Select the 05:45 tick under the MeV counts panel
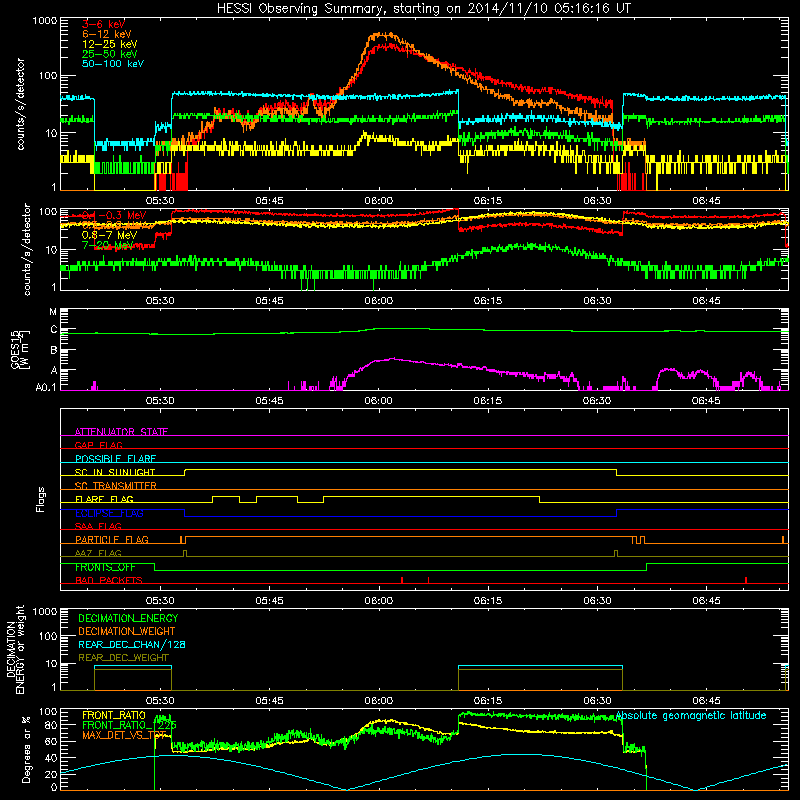The width and height of the screenshot is (800, 800). 269,301
